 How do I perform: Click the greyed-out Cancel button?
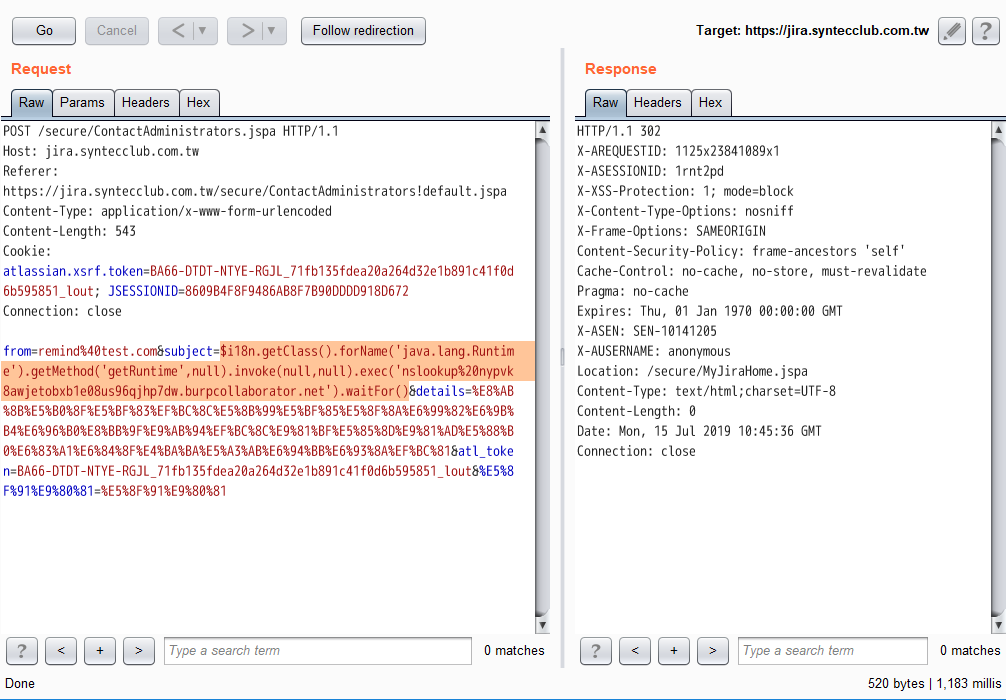117,31
